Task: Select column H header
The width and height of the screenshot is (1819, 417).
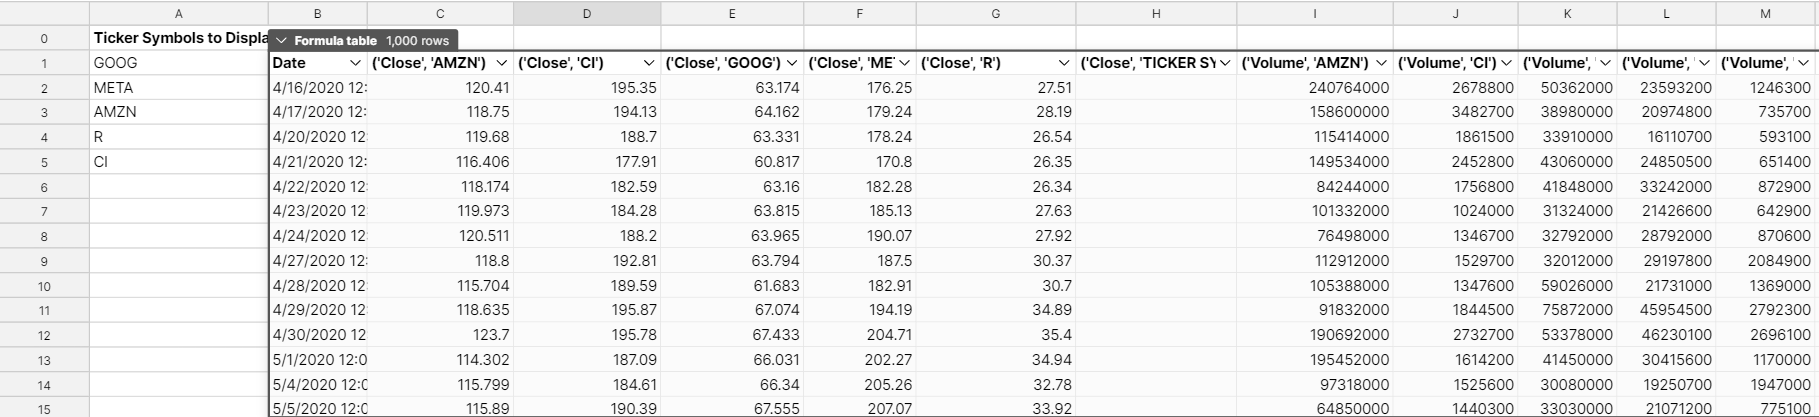Action: (1156, 13)
